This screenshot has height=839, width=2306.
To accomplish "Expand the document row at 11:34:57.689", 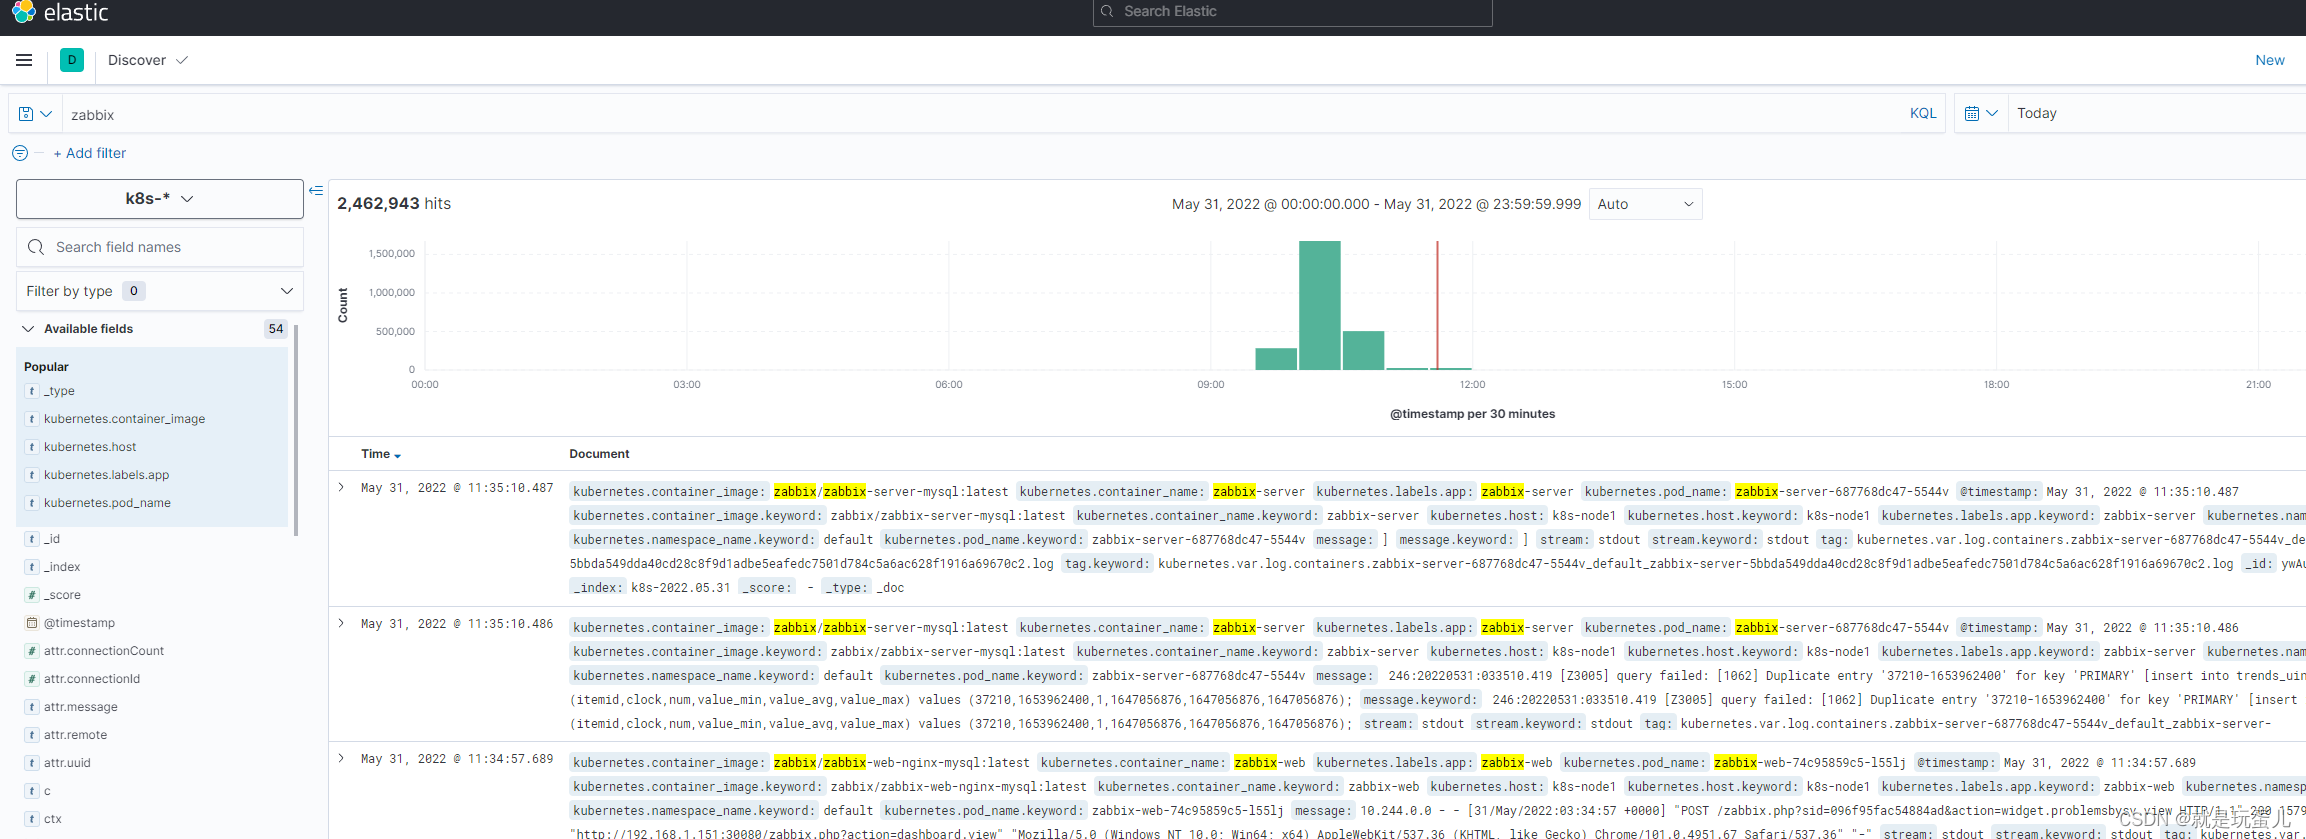I will click(341, 759).
